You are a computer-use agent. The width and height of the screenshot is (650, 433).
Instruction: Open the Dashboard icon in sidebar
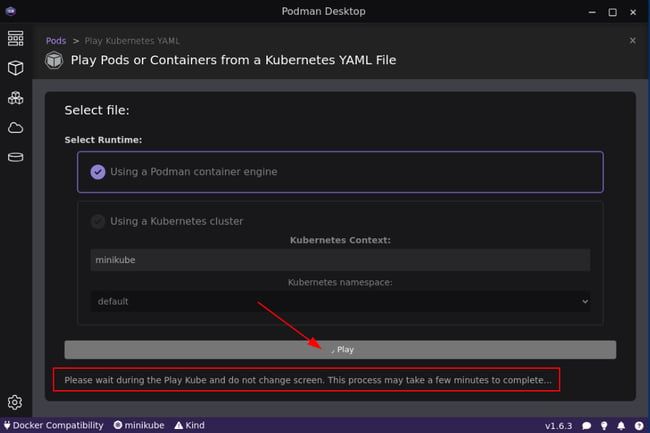tap(15, 39)
